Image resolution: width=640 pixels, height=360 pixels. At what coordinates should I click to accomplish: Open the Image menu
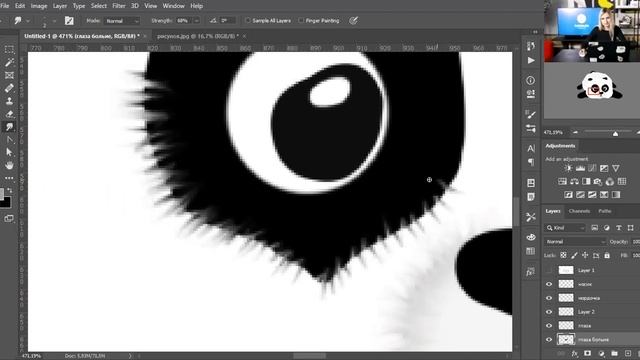39,6
